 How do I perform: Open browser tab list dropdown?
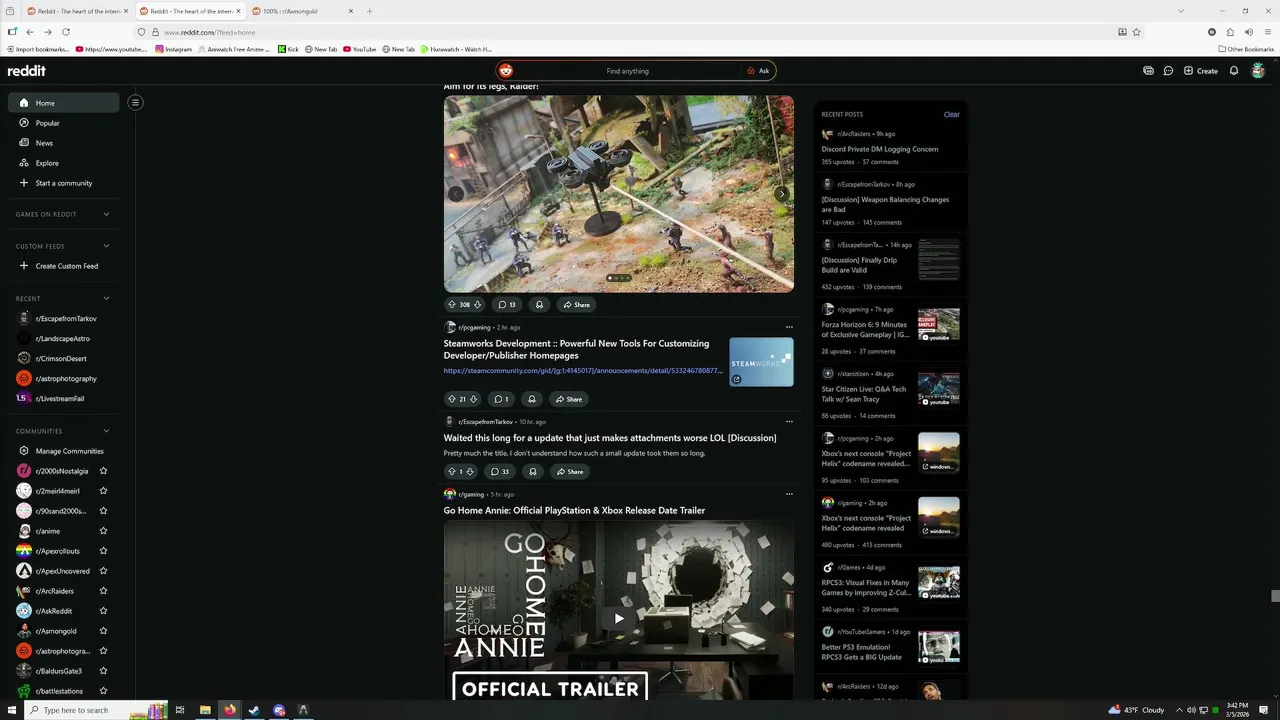pos(1181,11)
